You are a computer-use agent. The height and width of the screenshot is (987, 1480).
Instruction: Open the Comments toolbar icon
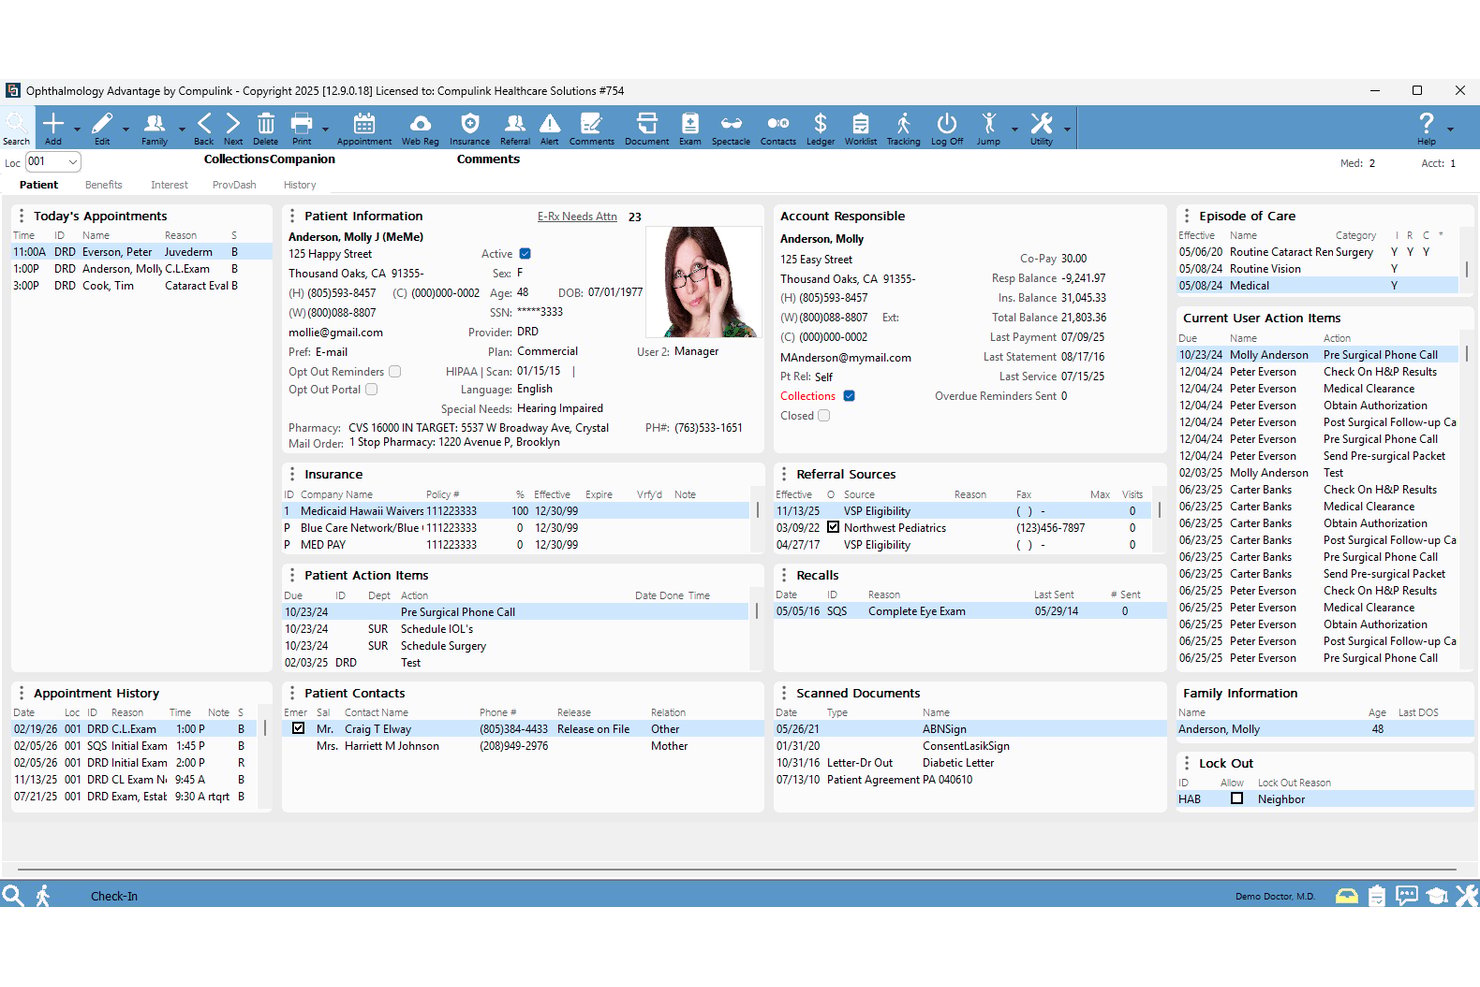click(591, 124)
